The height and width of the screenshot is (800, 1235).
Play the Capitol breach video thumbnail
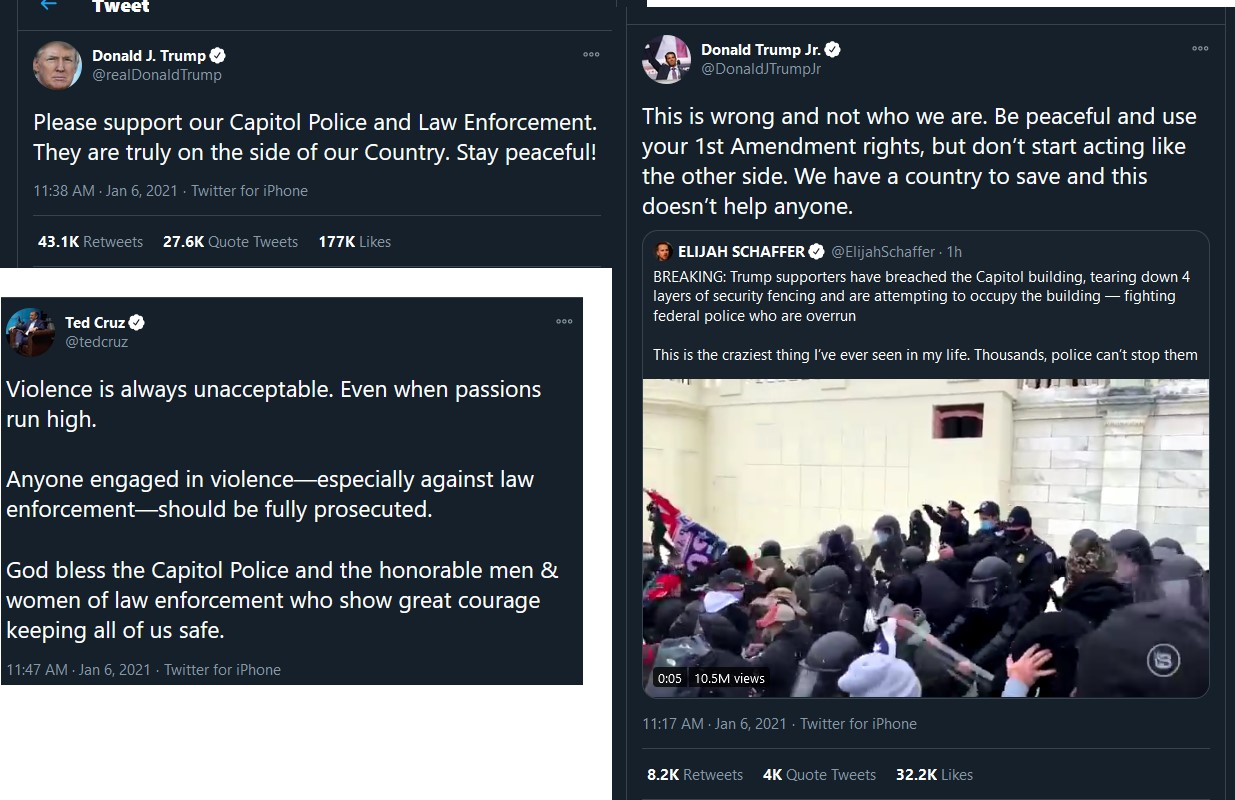pyautogui.click(x=925, y=538)
